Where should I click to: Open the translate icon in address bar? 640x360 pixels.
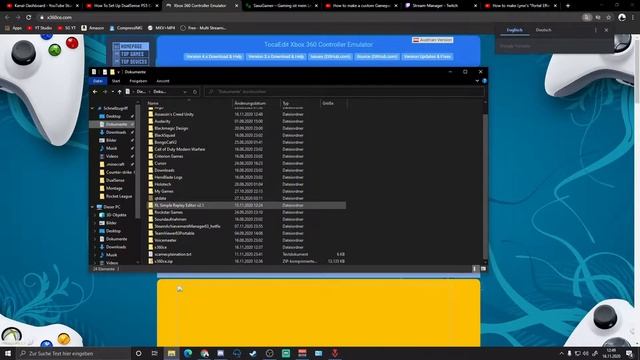coord(587,18)
